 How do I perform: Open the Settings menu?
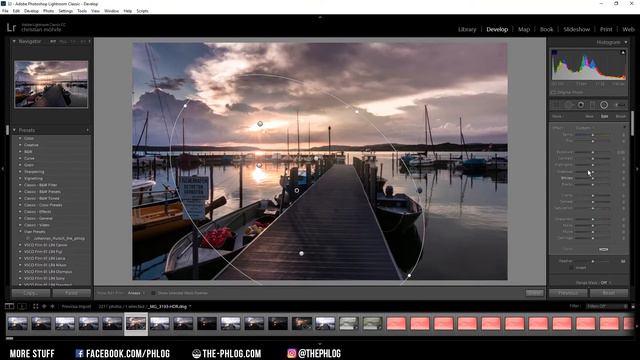click(65, 11)
